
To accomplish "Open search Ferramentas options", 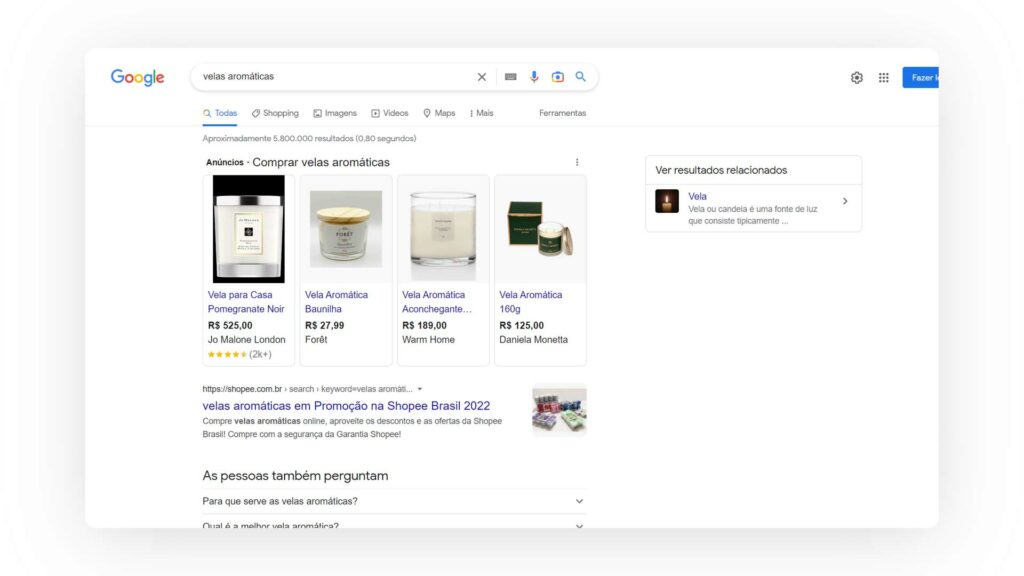I will tap(562, 112).
